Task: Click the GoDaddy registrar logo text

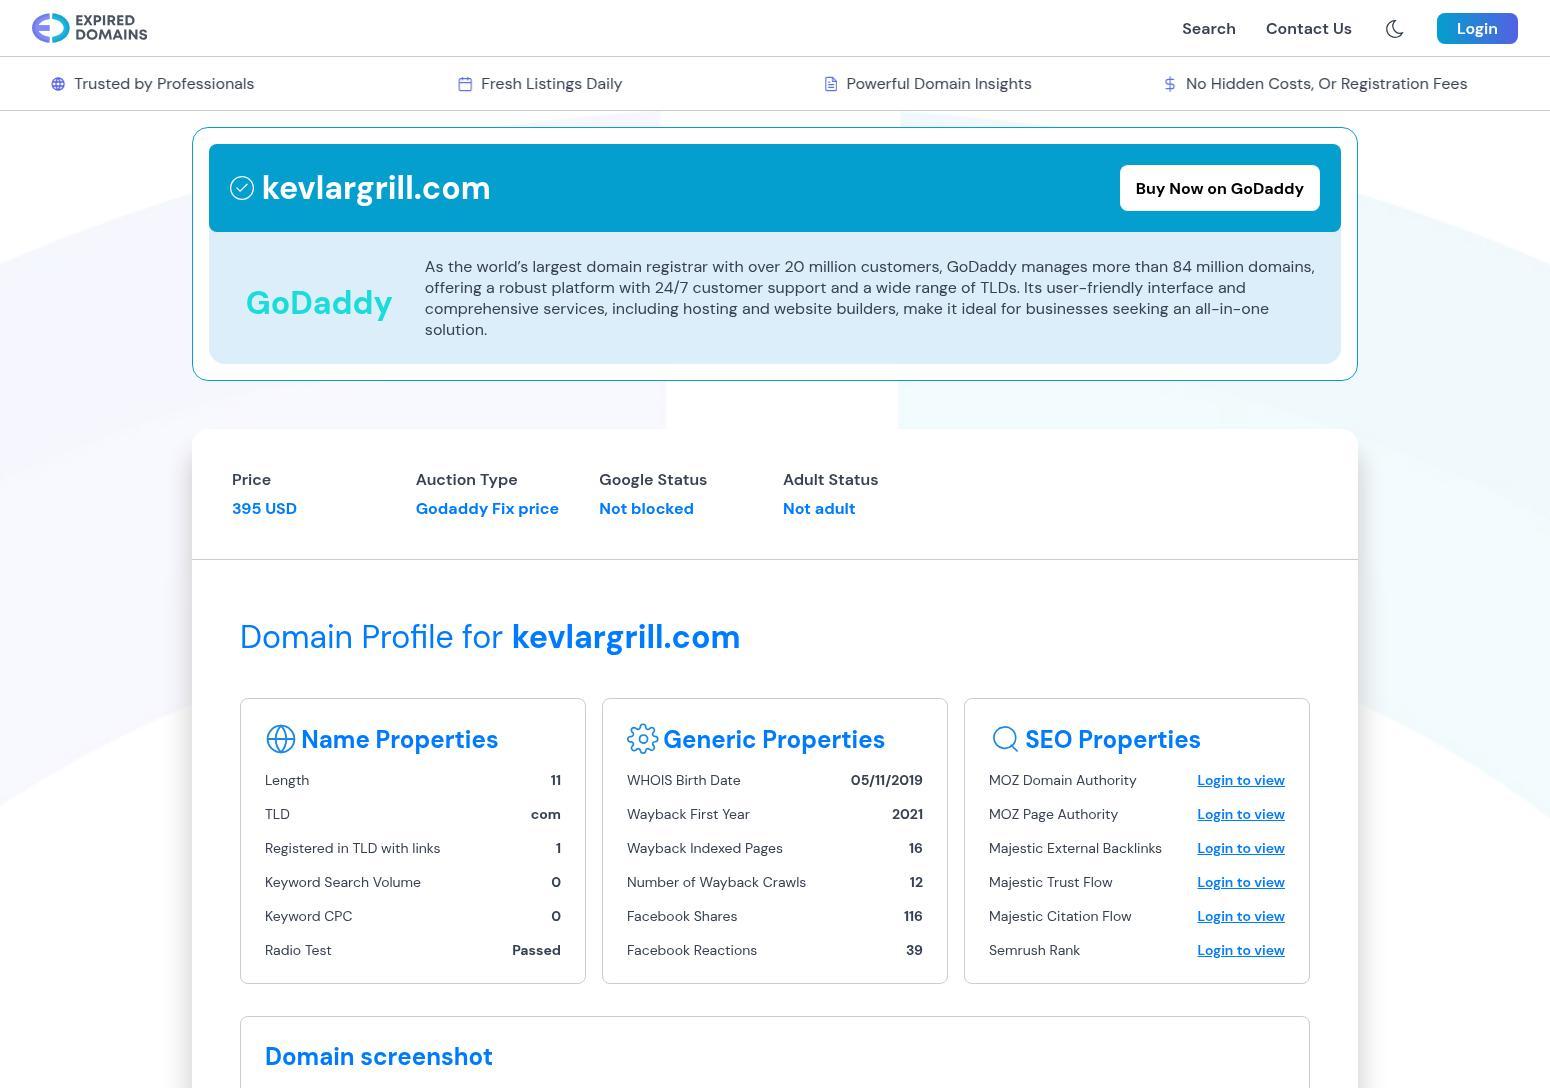Action: [x=319, y=302]
